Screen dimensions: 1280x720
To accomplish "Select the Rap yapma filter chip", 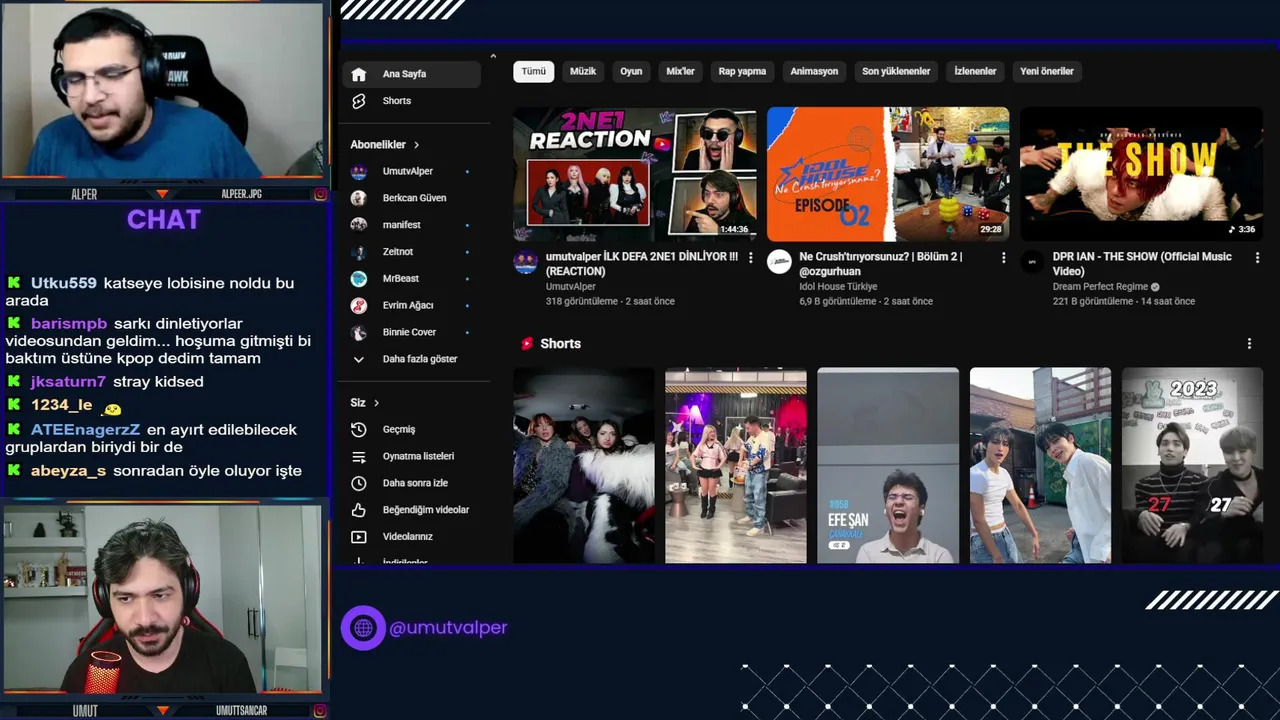I will (742, 72).
